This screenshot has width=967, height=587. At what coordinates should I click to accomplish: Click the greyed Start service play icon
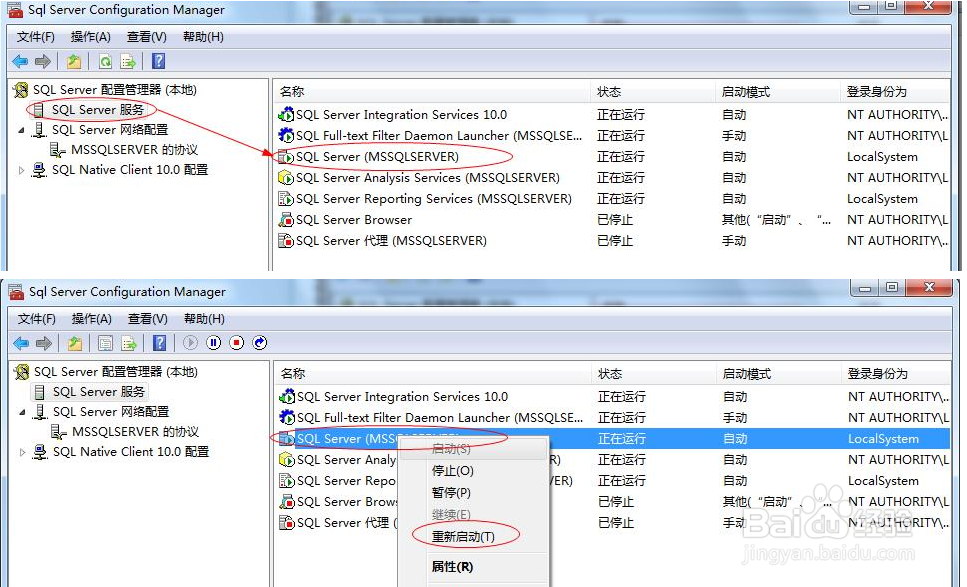tap(191, 343)
